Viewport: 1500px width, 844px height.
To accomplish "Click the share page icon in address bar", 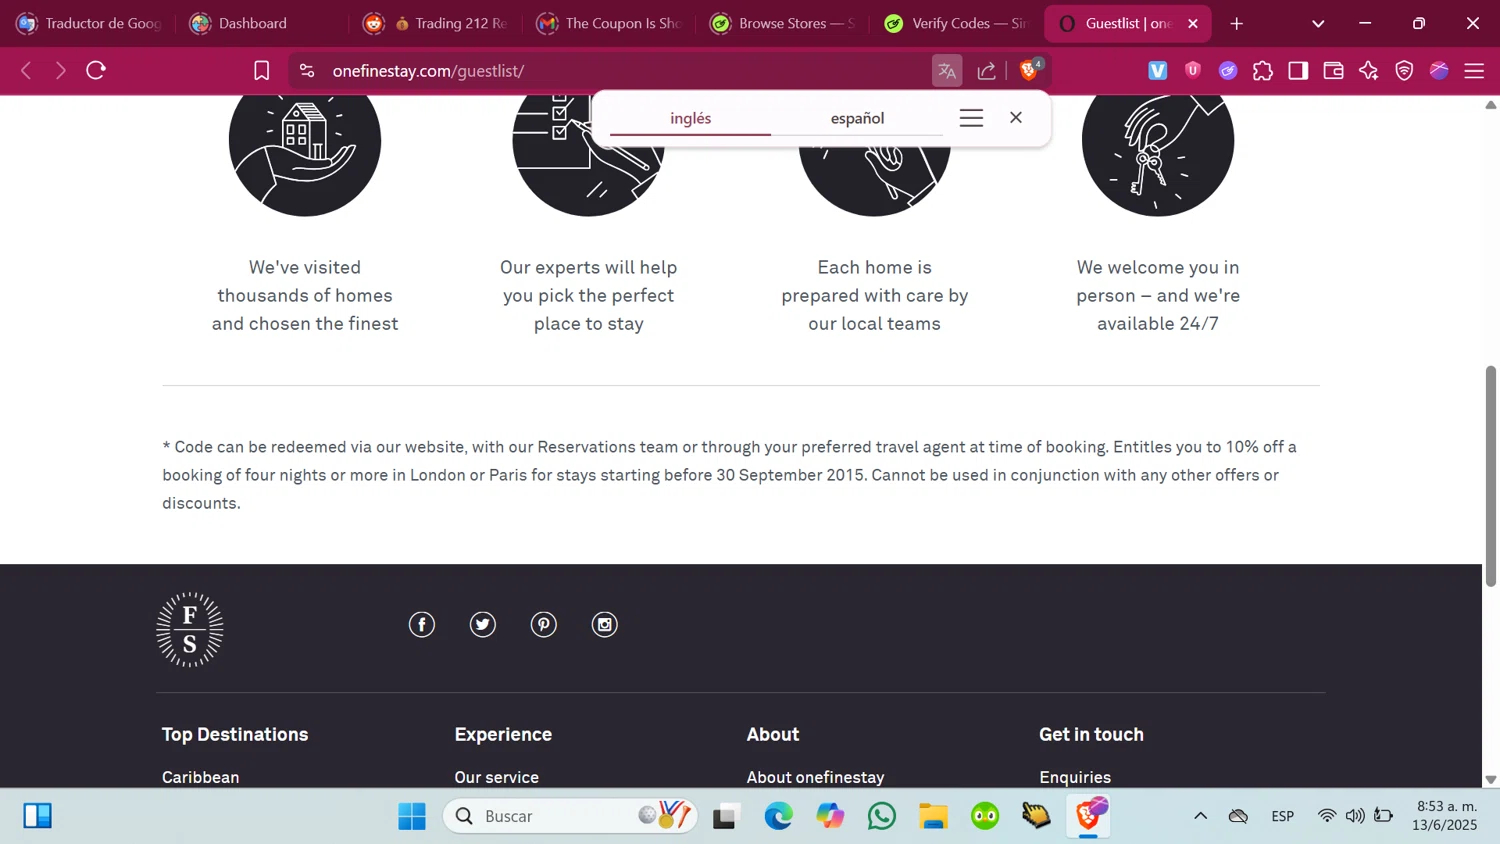I will pos(987,71).
